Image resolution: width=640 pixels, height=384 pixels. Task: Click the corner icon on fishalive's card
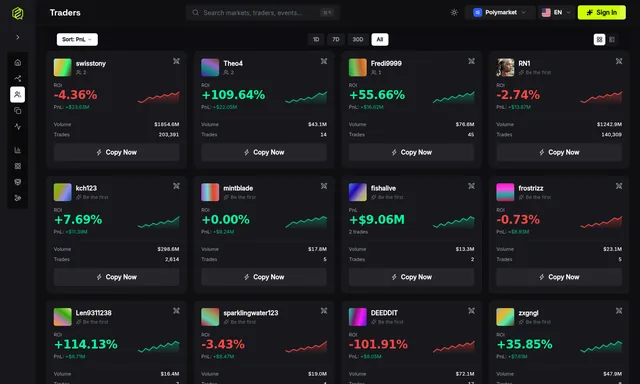[x=471, y=186]
